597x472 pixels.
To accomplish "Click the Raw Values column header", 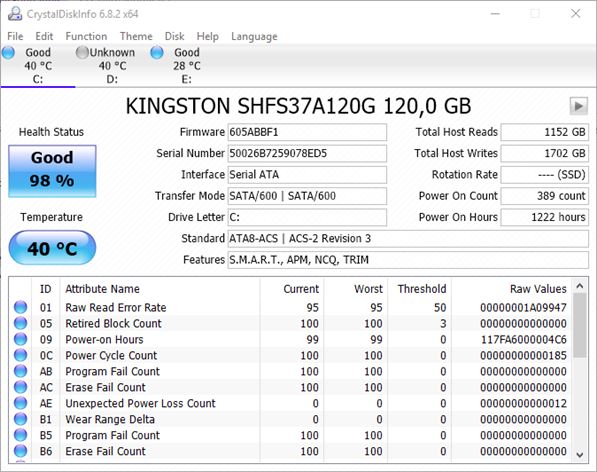I will (538, 289).
